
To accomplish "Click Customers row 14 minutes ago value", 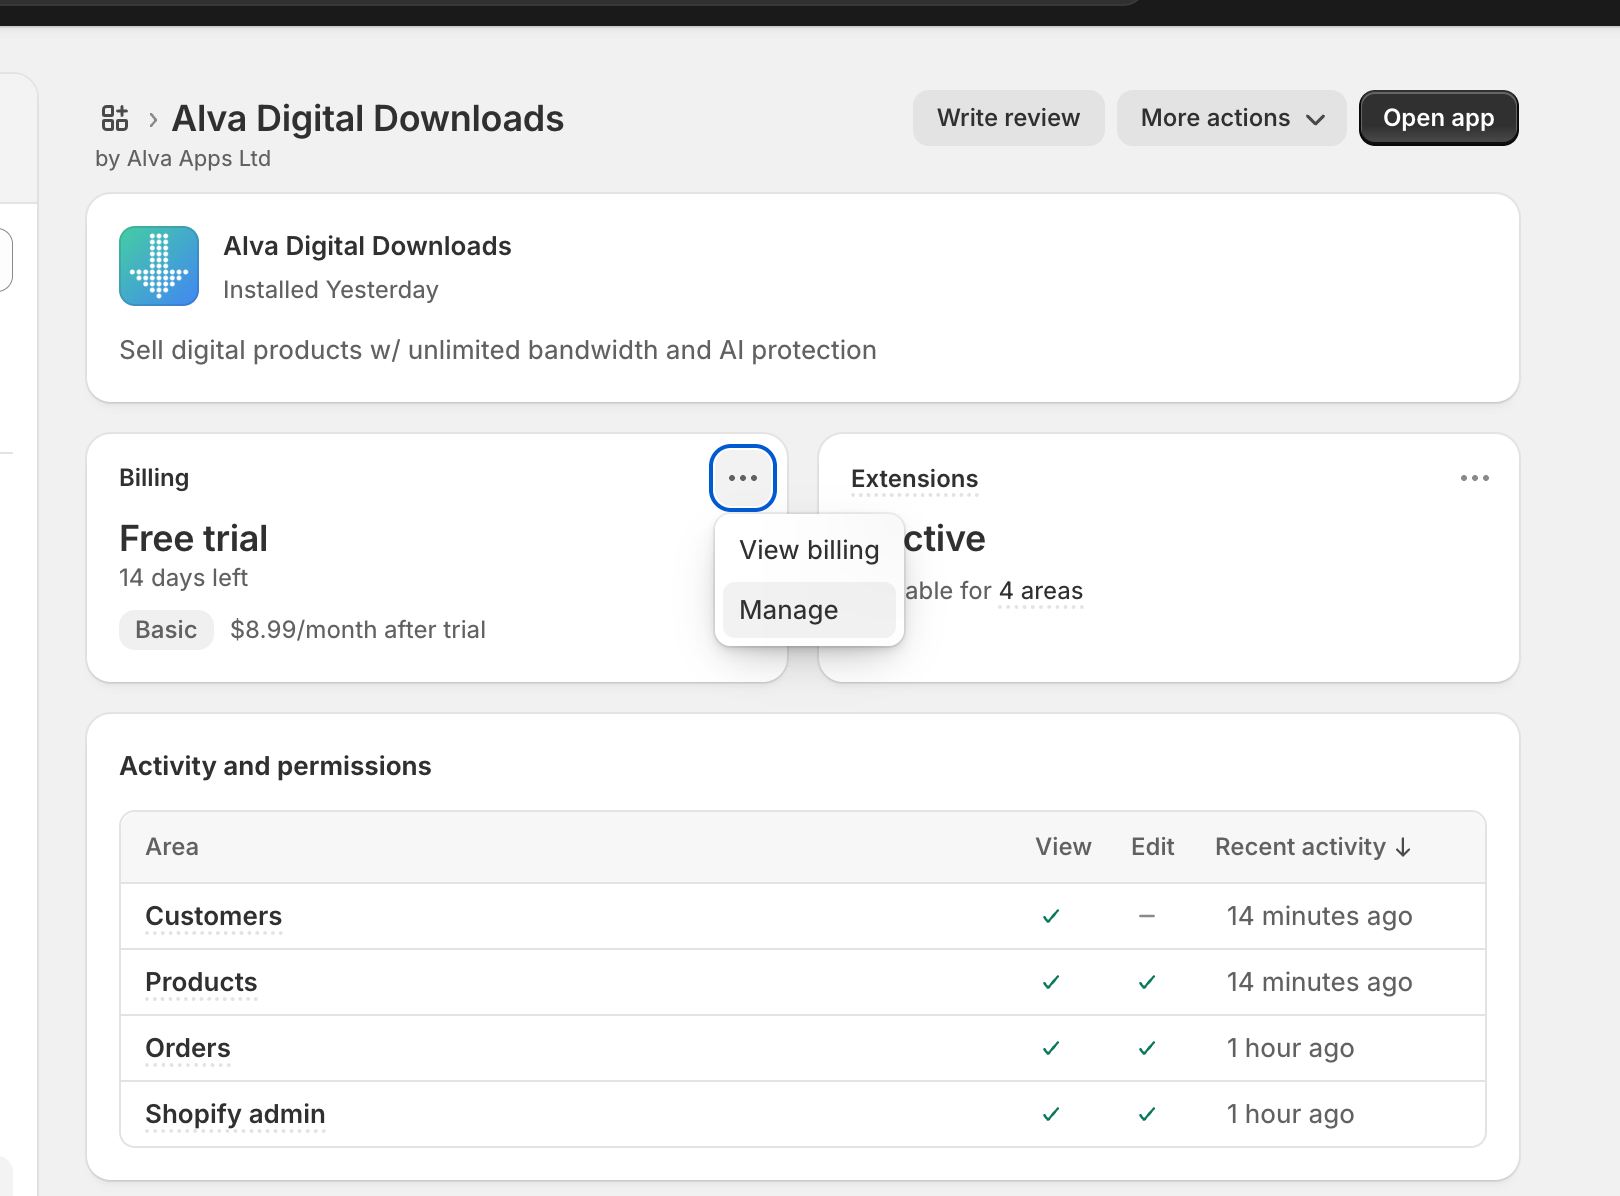I will (1319, 916).
